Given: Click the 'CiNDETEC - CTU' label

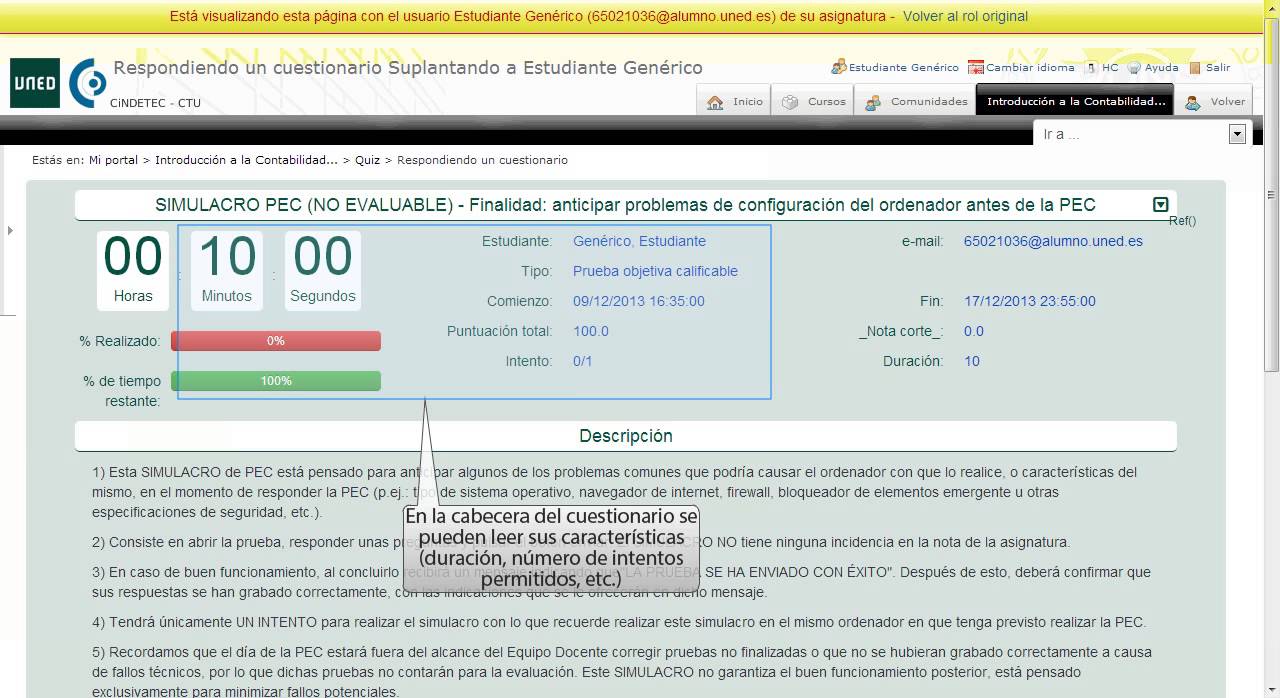Looking at the screenshot, I should point(155,103).
